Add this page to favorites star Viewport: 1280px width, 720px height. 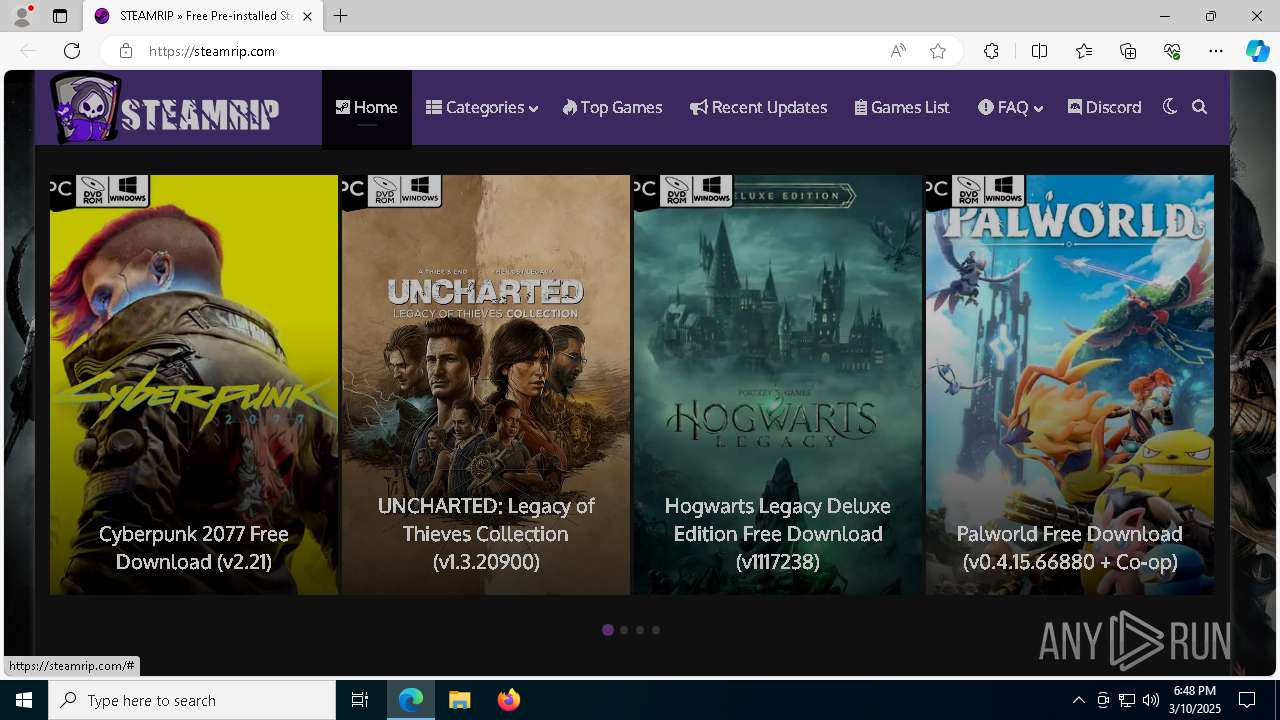coord(938,51)
